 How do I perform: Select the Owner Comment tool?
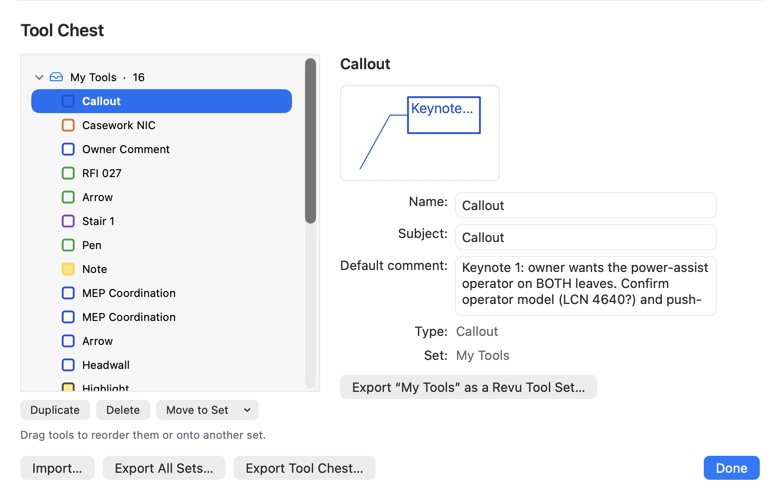[x=161, y=149]
